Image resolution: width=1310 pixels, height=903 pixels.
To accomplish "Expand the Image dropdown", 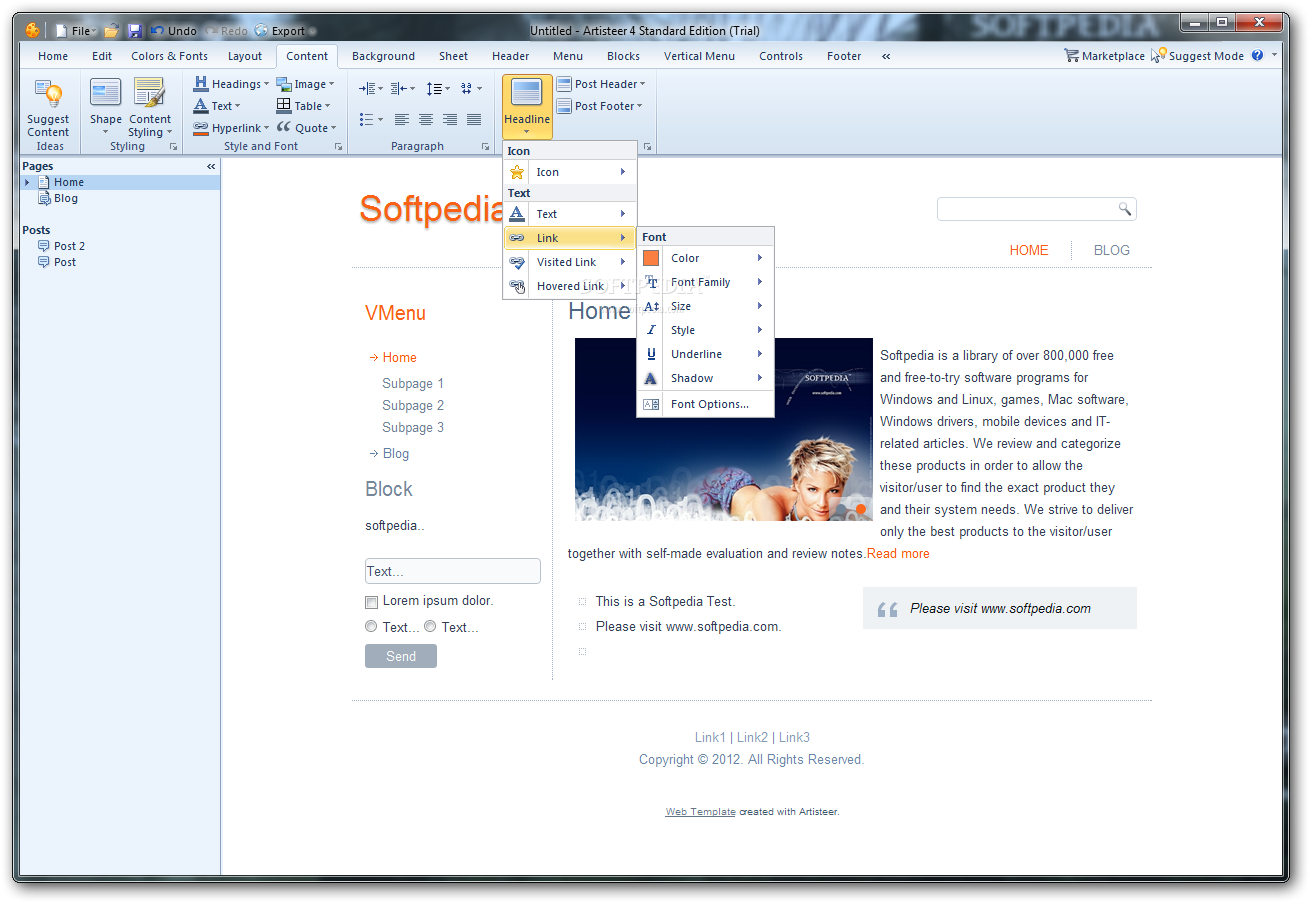I will [x=305, y=84].
